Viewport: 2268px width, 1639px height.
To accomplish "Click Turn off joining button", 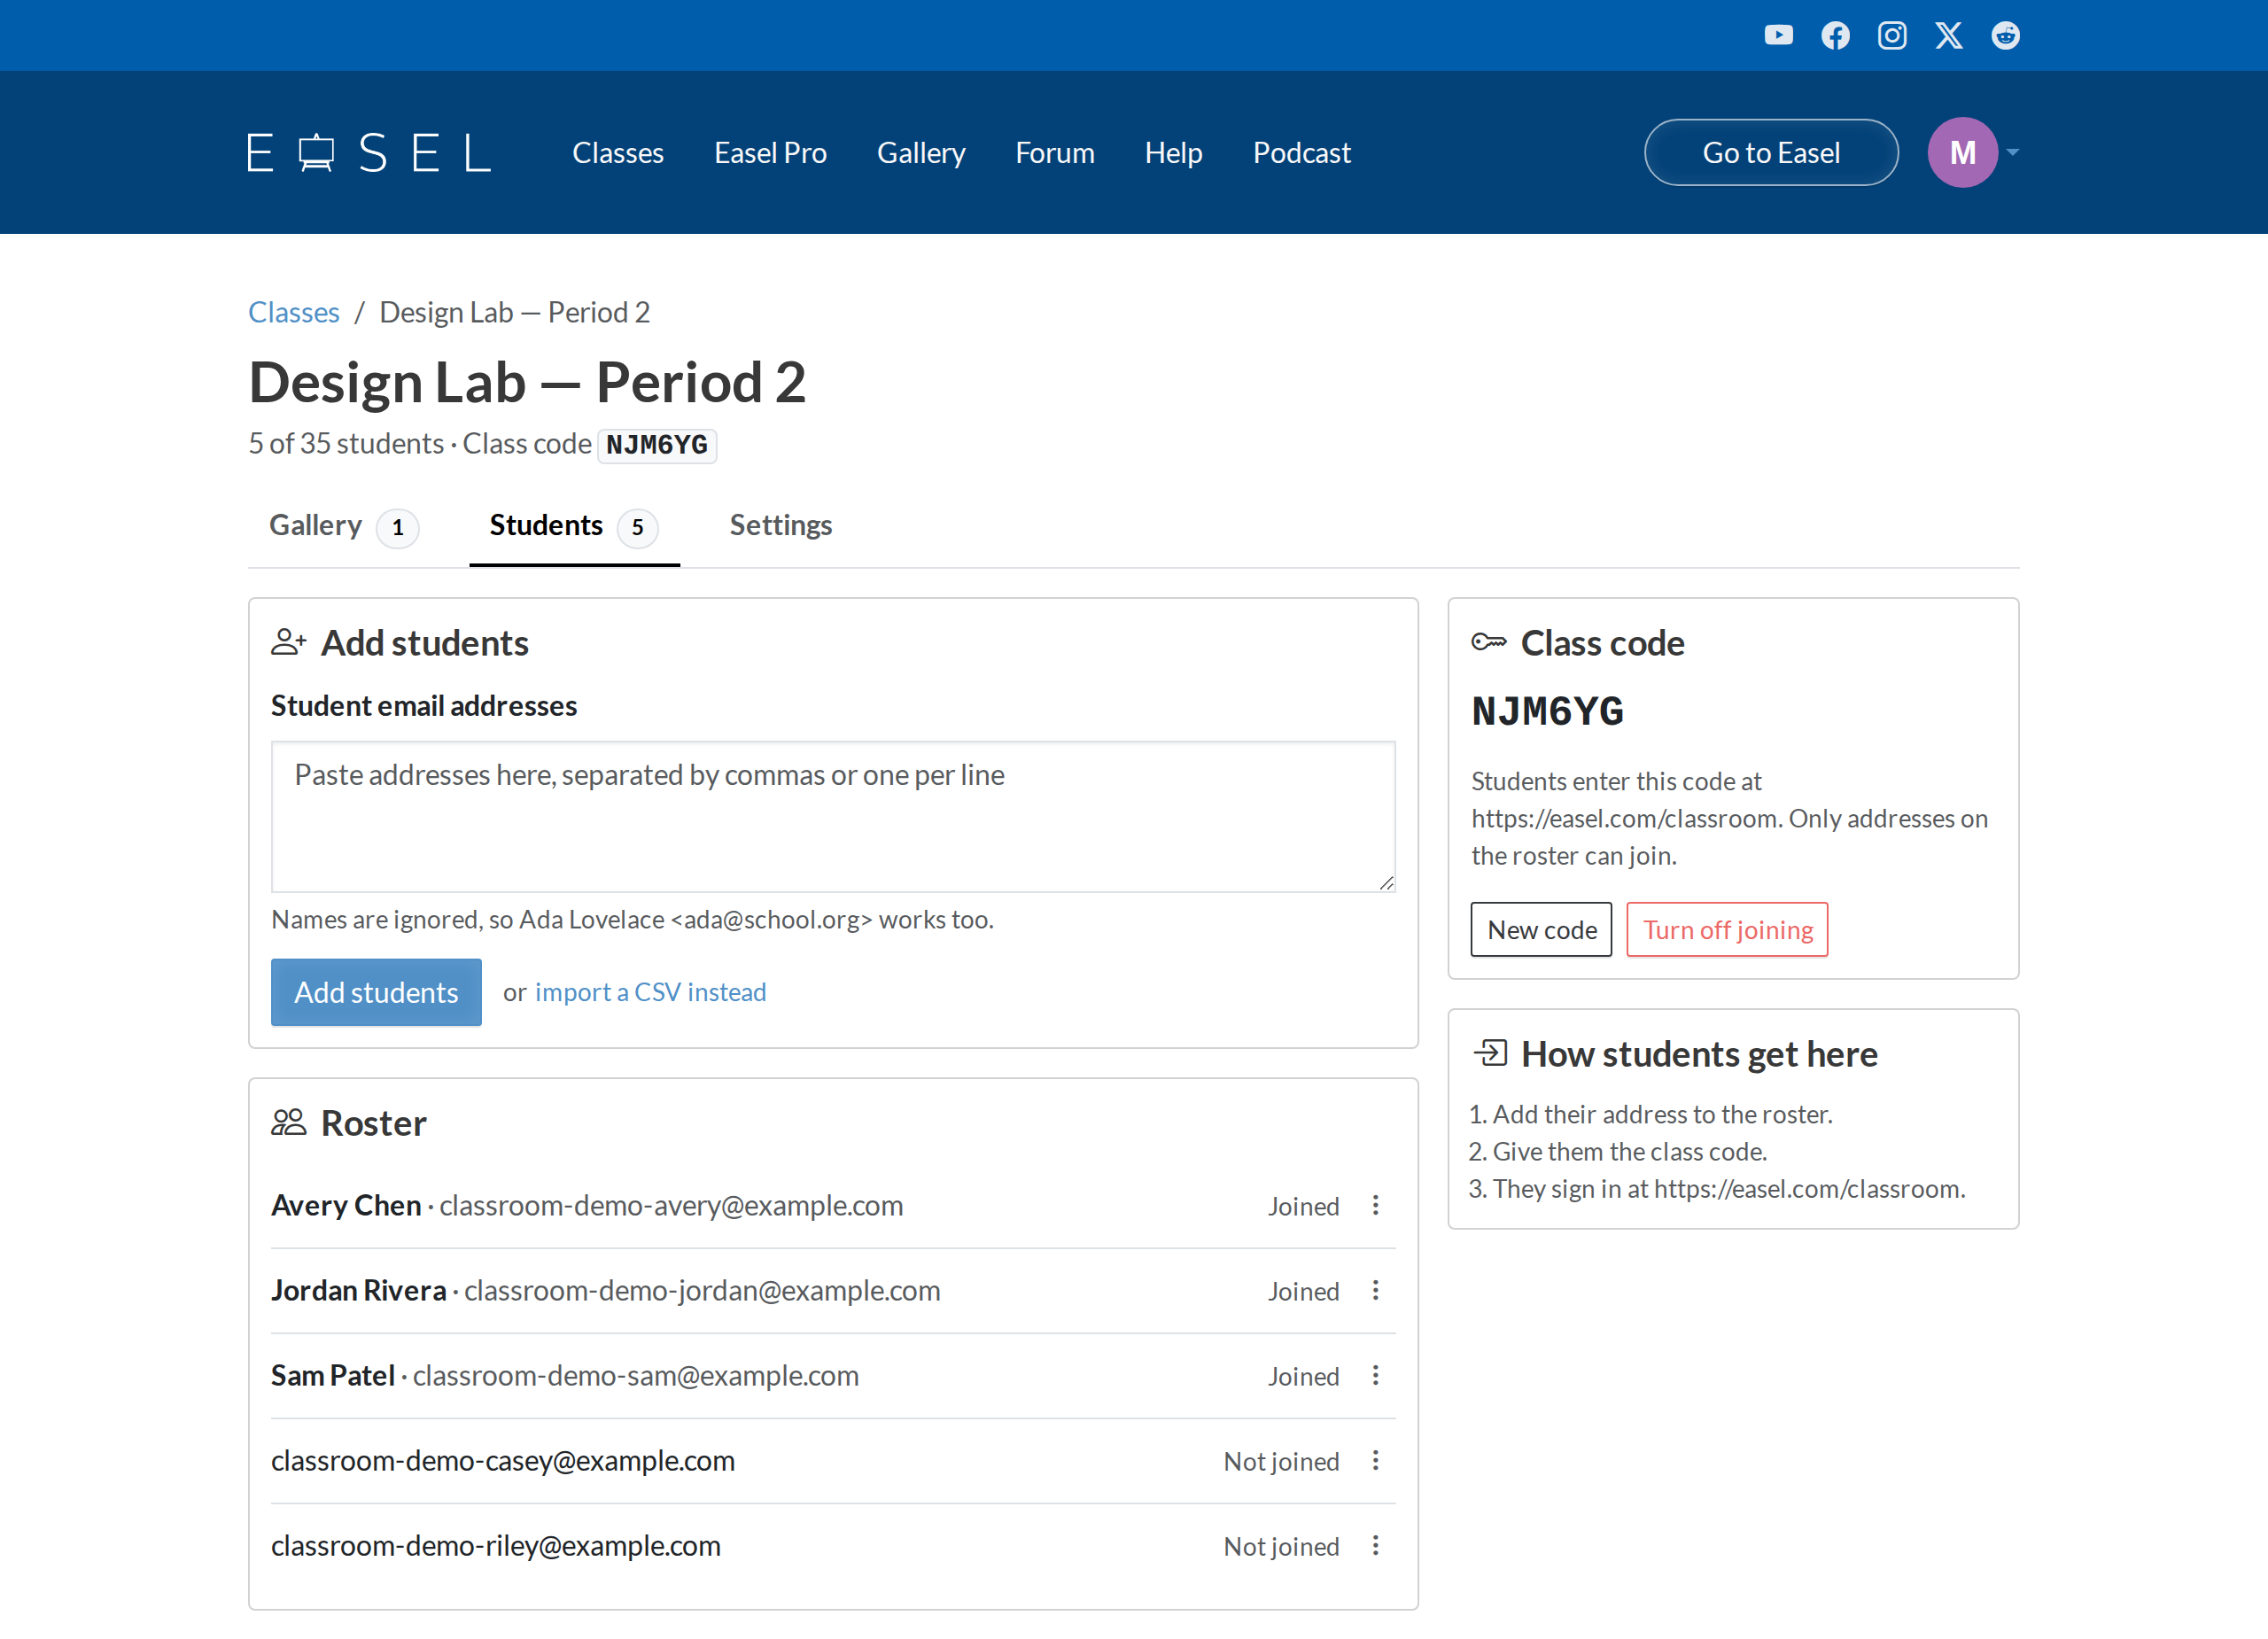I will tap(1727, 930).
